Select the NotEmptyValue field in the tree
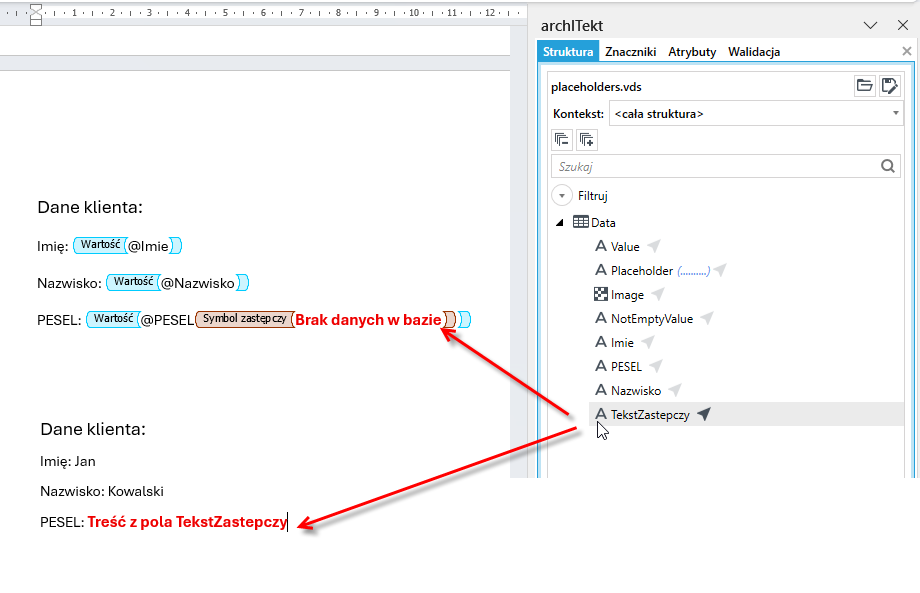Viewport: 920px width, 593px height. coord(652,318)
